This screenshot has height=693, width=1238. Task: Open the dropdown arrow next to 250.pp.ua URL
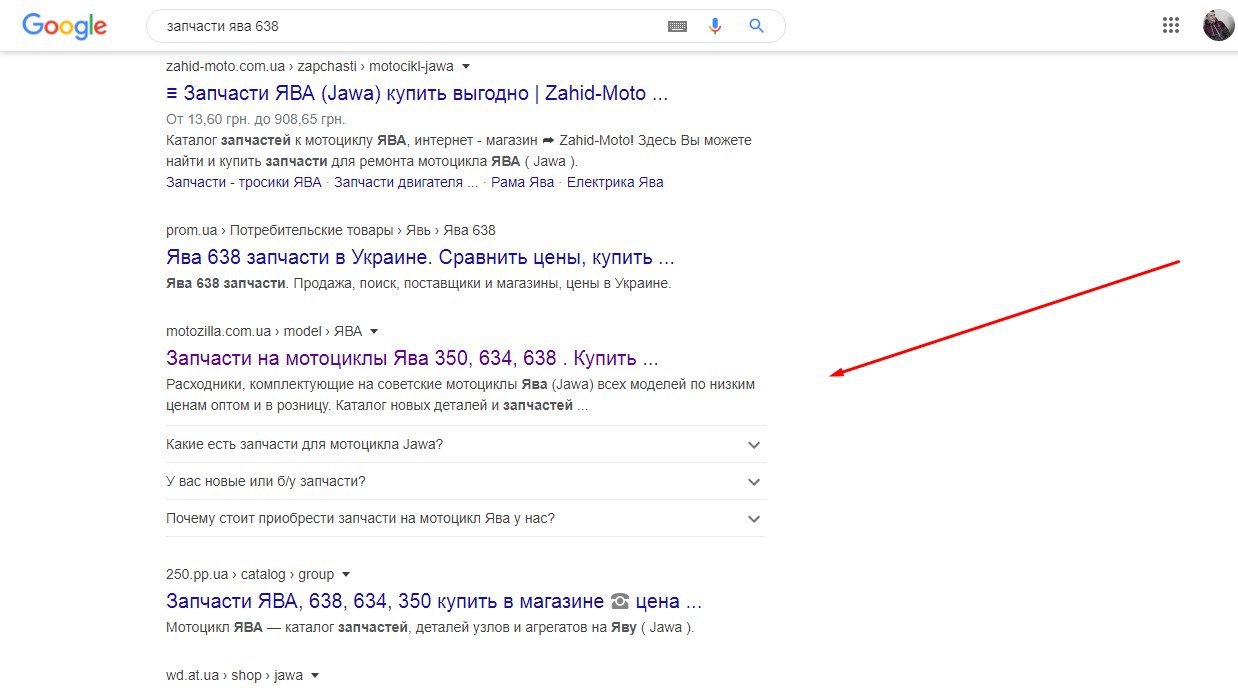[x=346, y=575]
